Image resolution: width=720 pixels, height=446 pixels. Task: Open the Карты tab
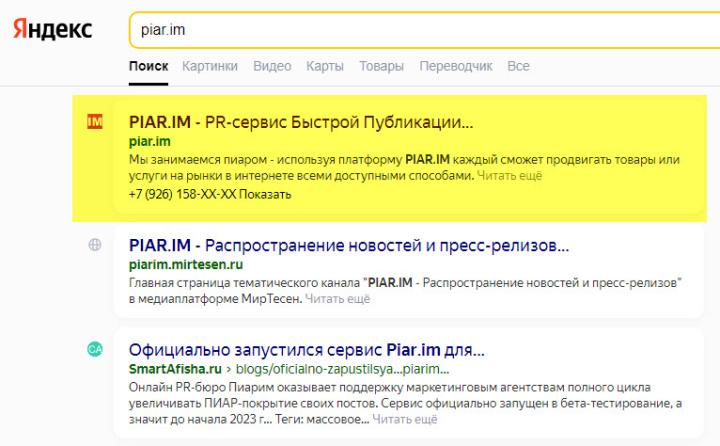[x=325, y=66]
